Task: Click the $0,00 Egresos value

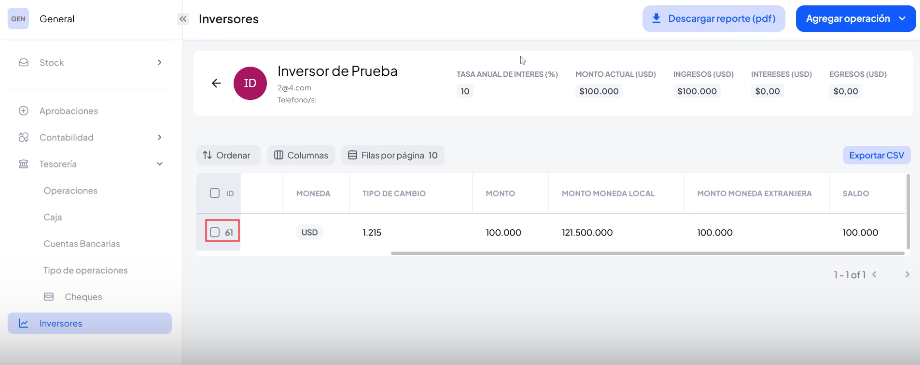Action: pos(845,91)
